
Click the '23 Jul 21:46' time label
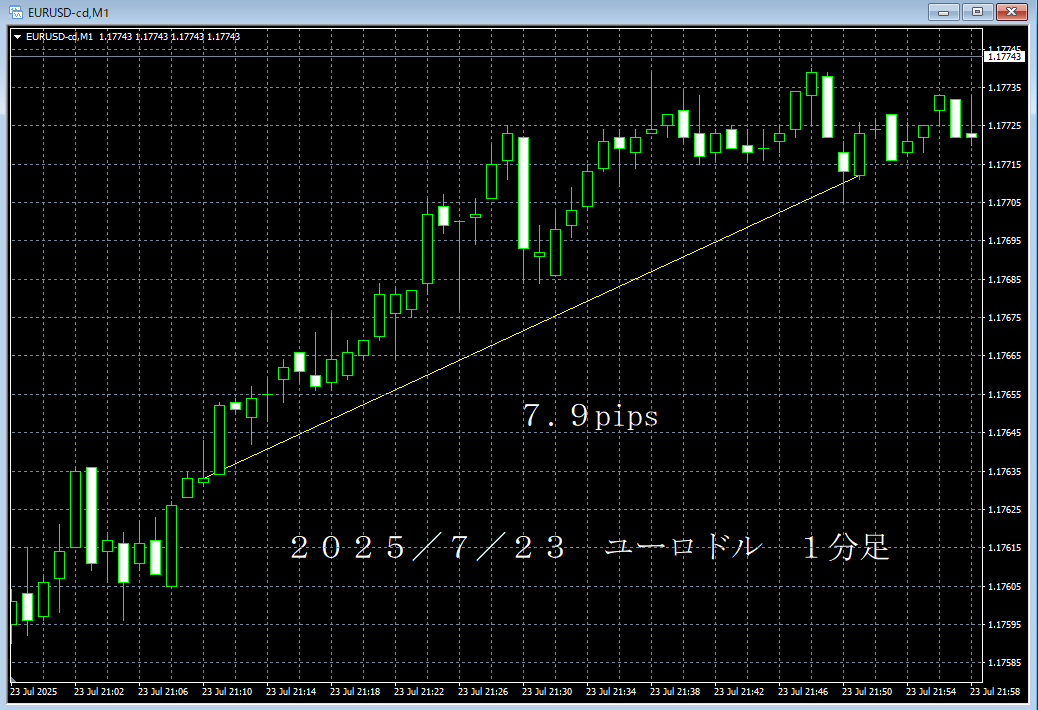tap(803, 691)
